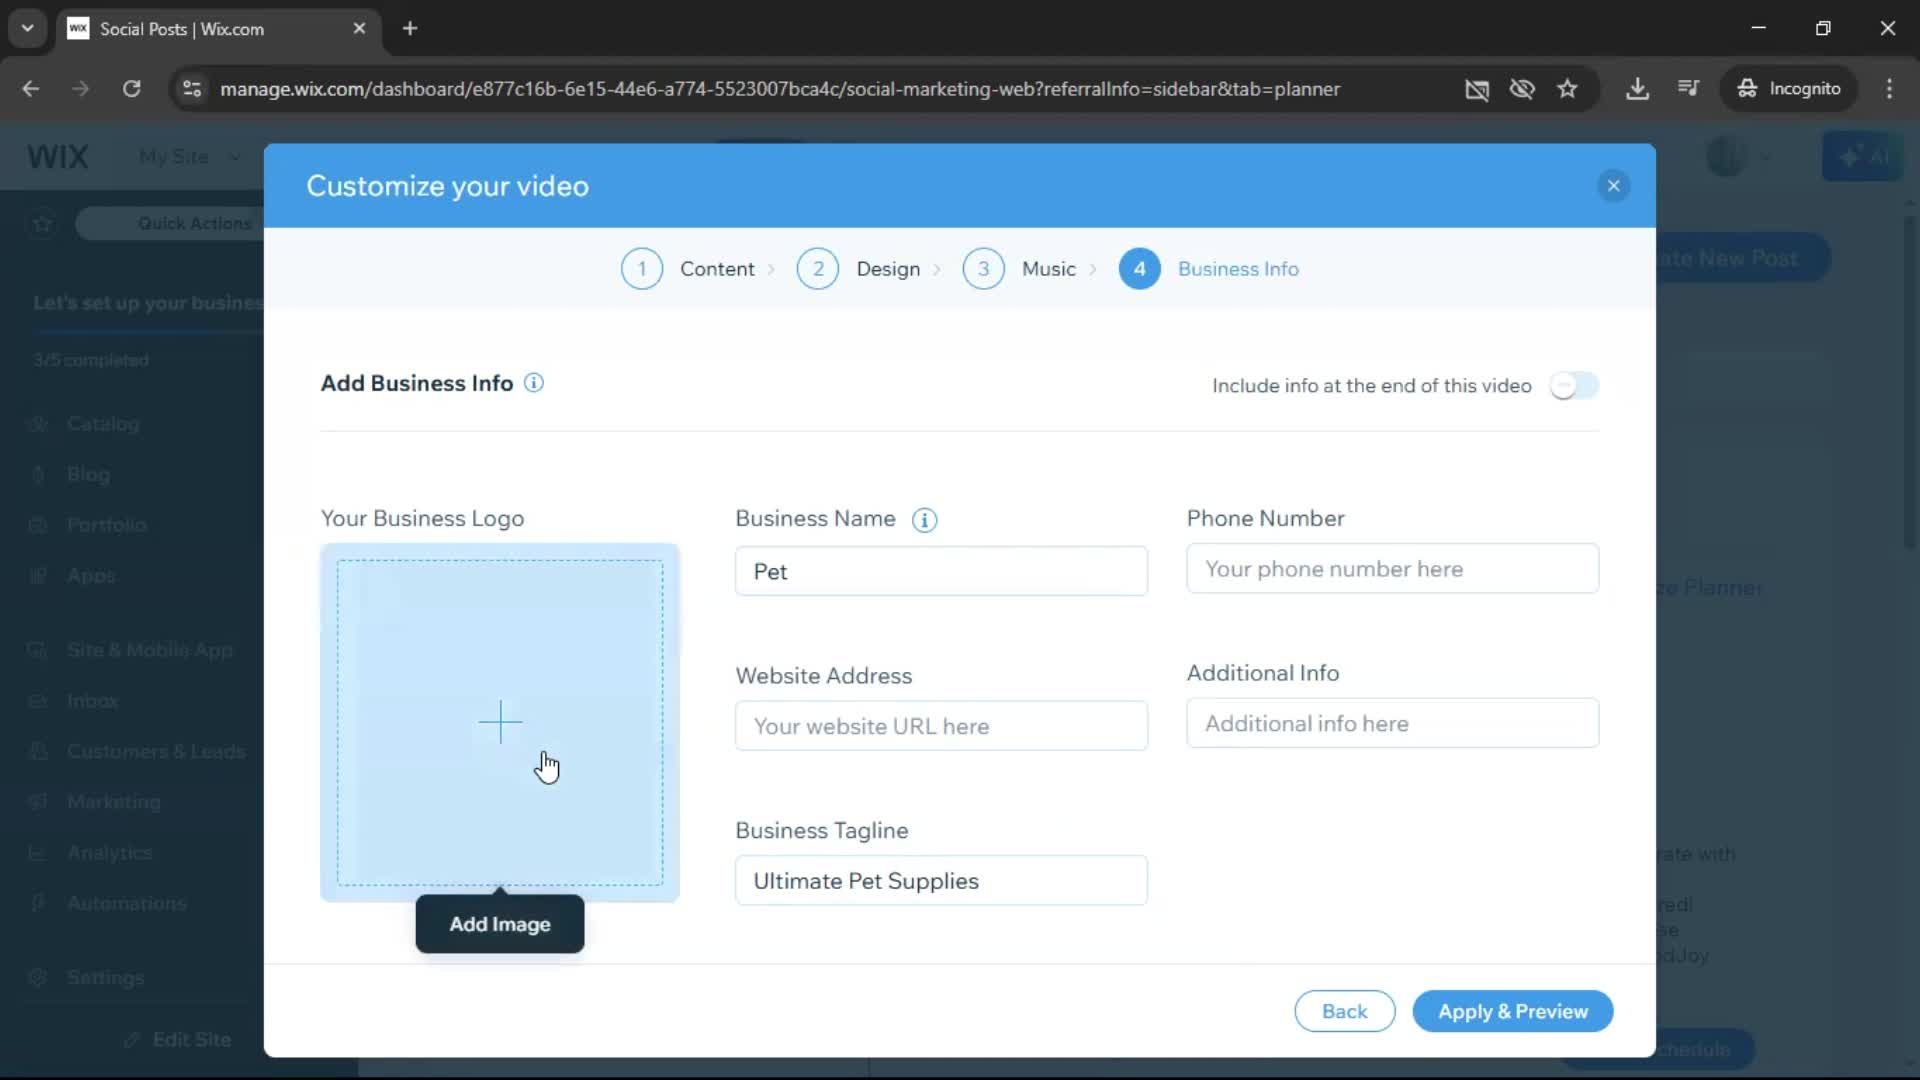
Task: Open the user avatar menu
Action: [1738, 157]
